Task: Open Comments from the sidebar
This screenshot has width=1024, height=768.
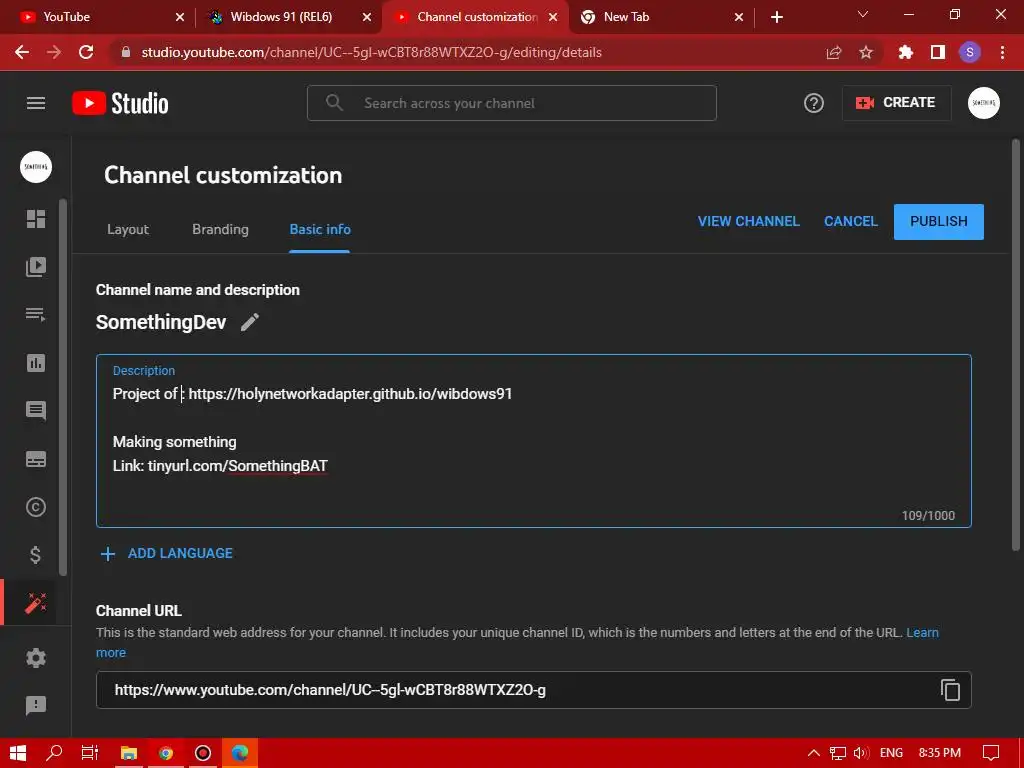Action: tap(36, 410)
